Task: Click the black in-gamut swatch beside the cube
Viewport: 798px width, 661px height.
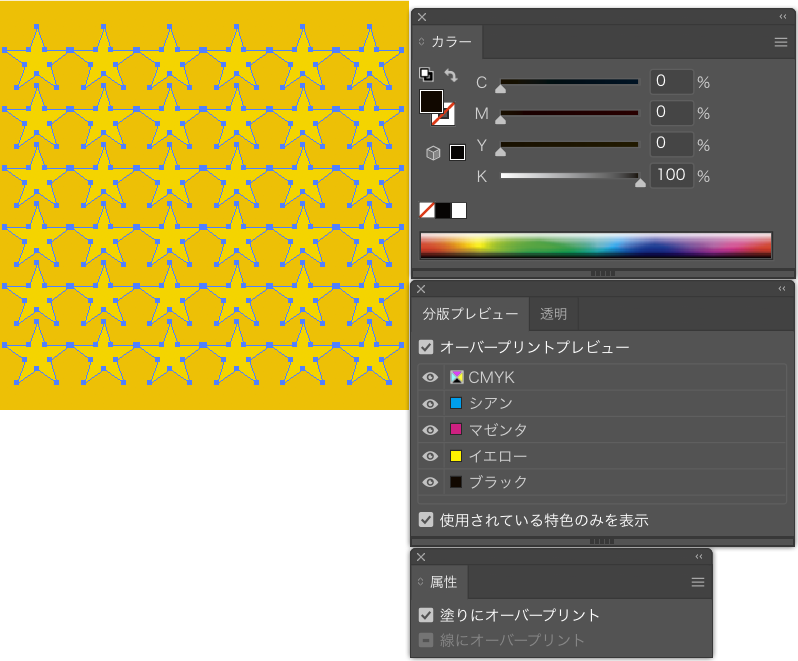Action: [x=457, y=152]
